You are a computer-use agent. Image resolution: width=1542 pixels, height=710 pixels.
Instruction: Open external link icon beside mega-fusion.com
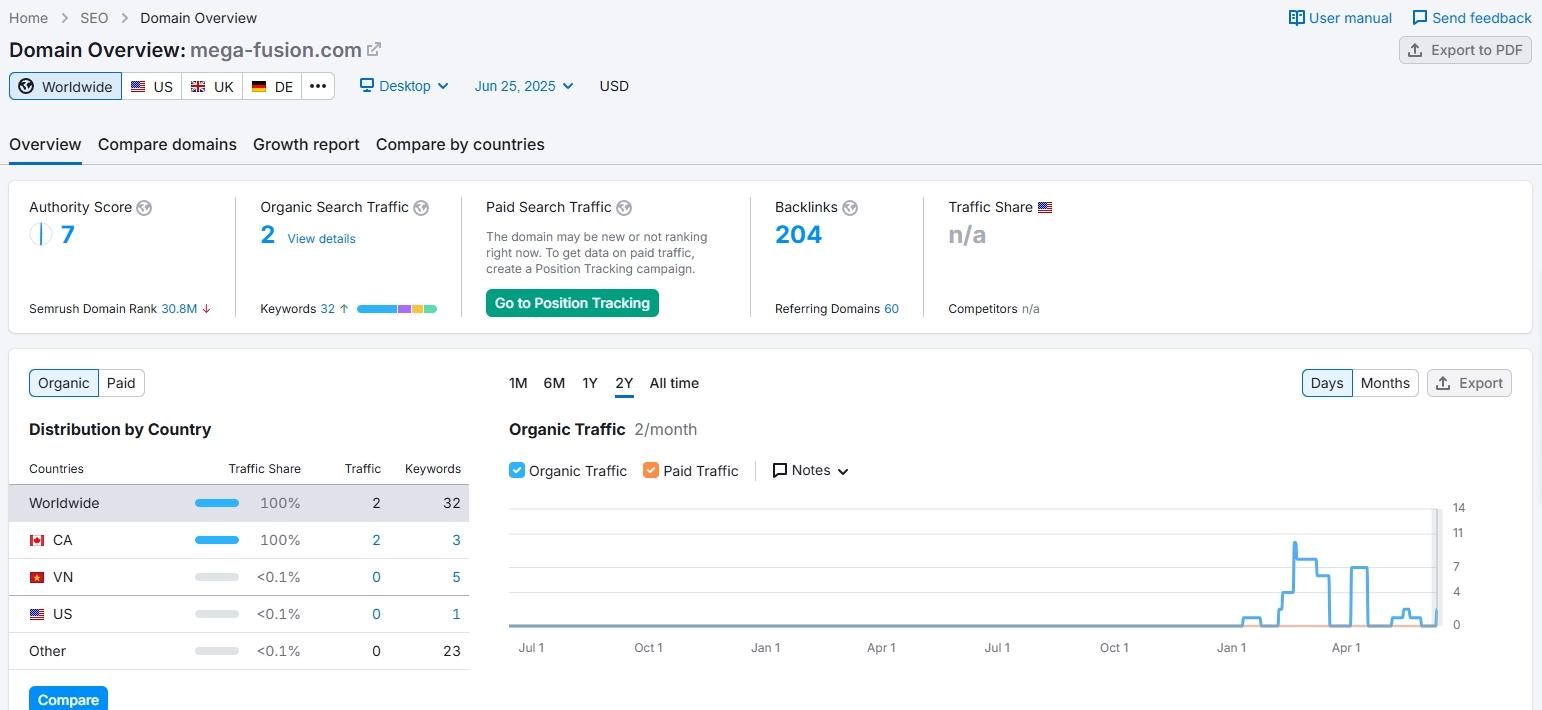click(373, 49)
